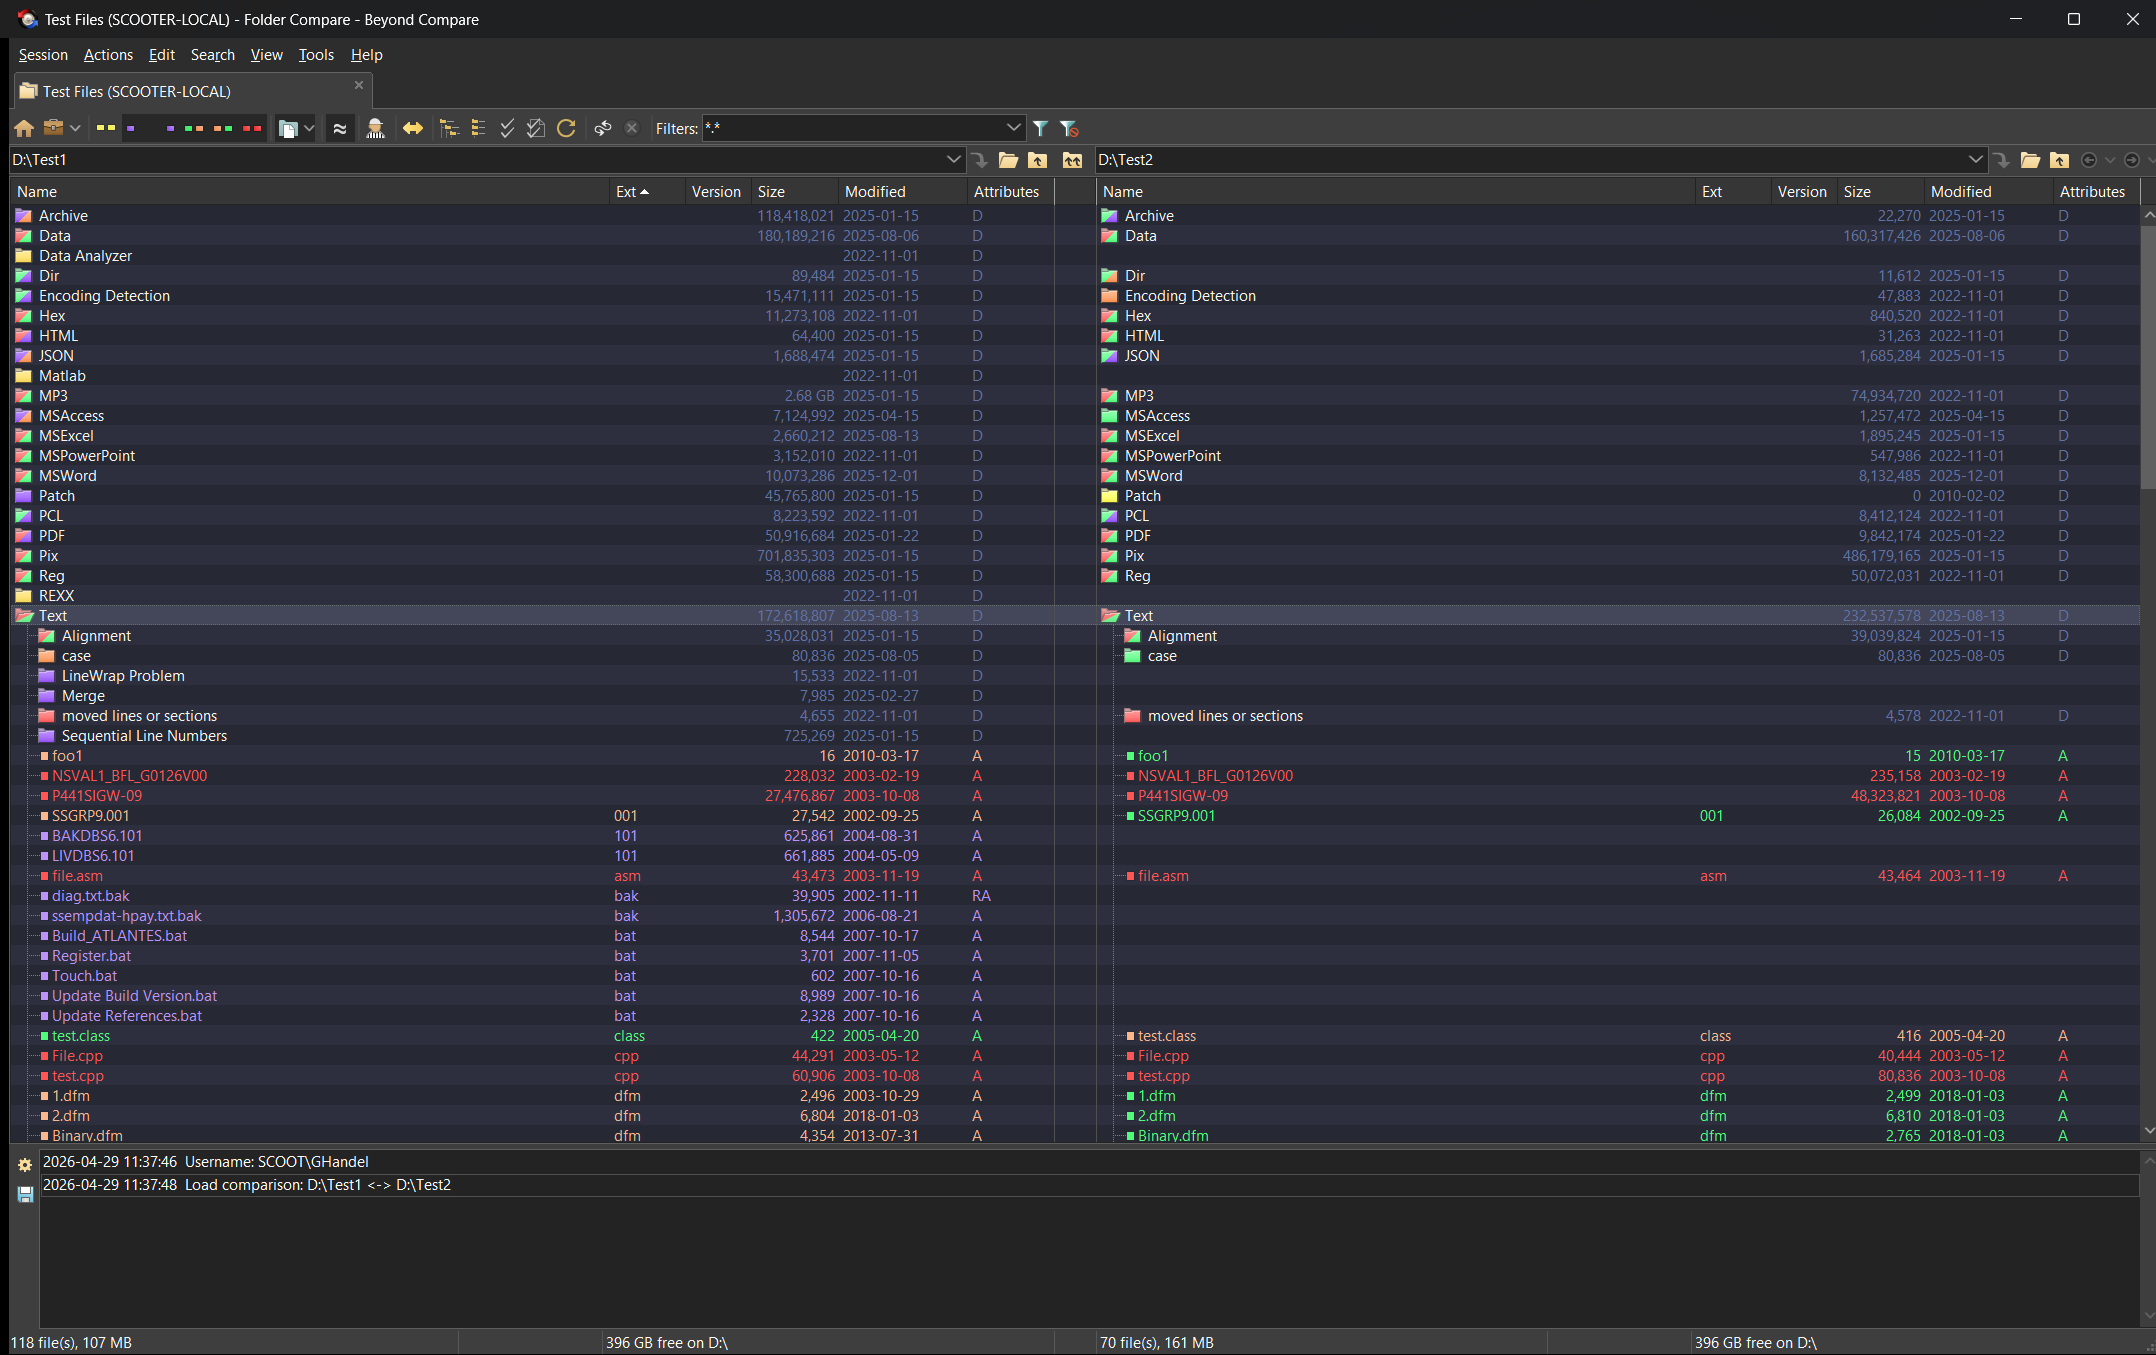The image size is (2156, 1355).
Task: Toggle Suppress Filters funnel icon
Action: point(1069,128)
